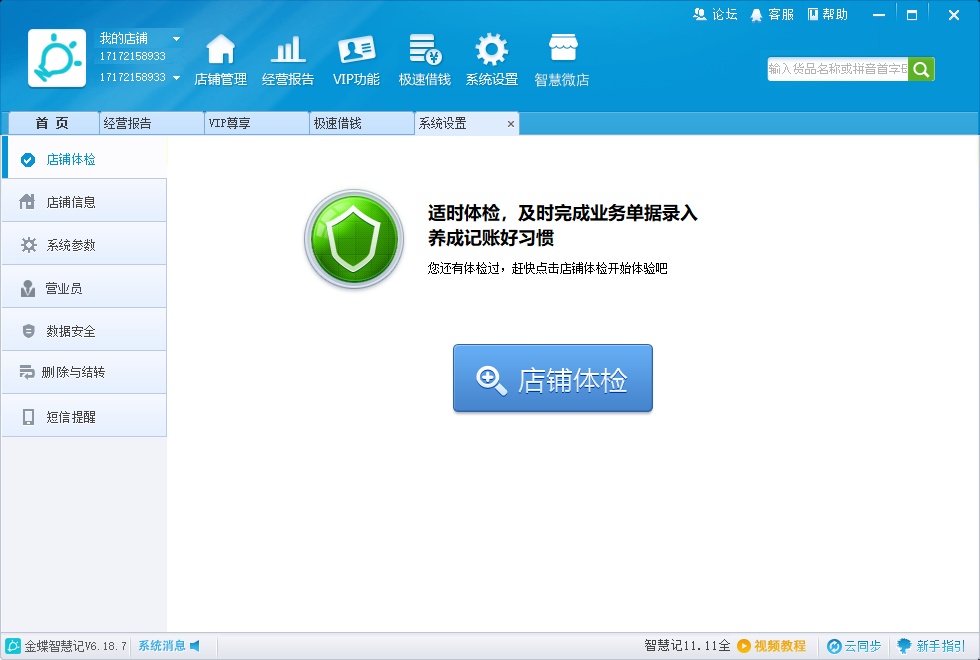
Task: Open 新手指引 beginner guide
Action: 931,646
